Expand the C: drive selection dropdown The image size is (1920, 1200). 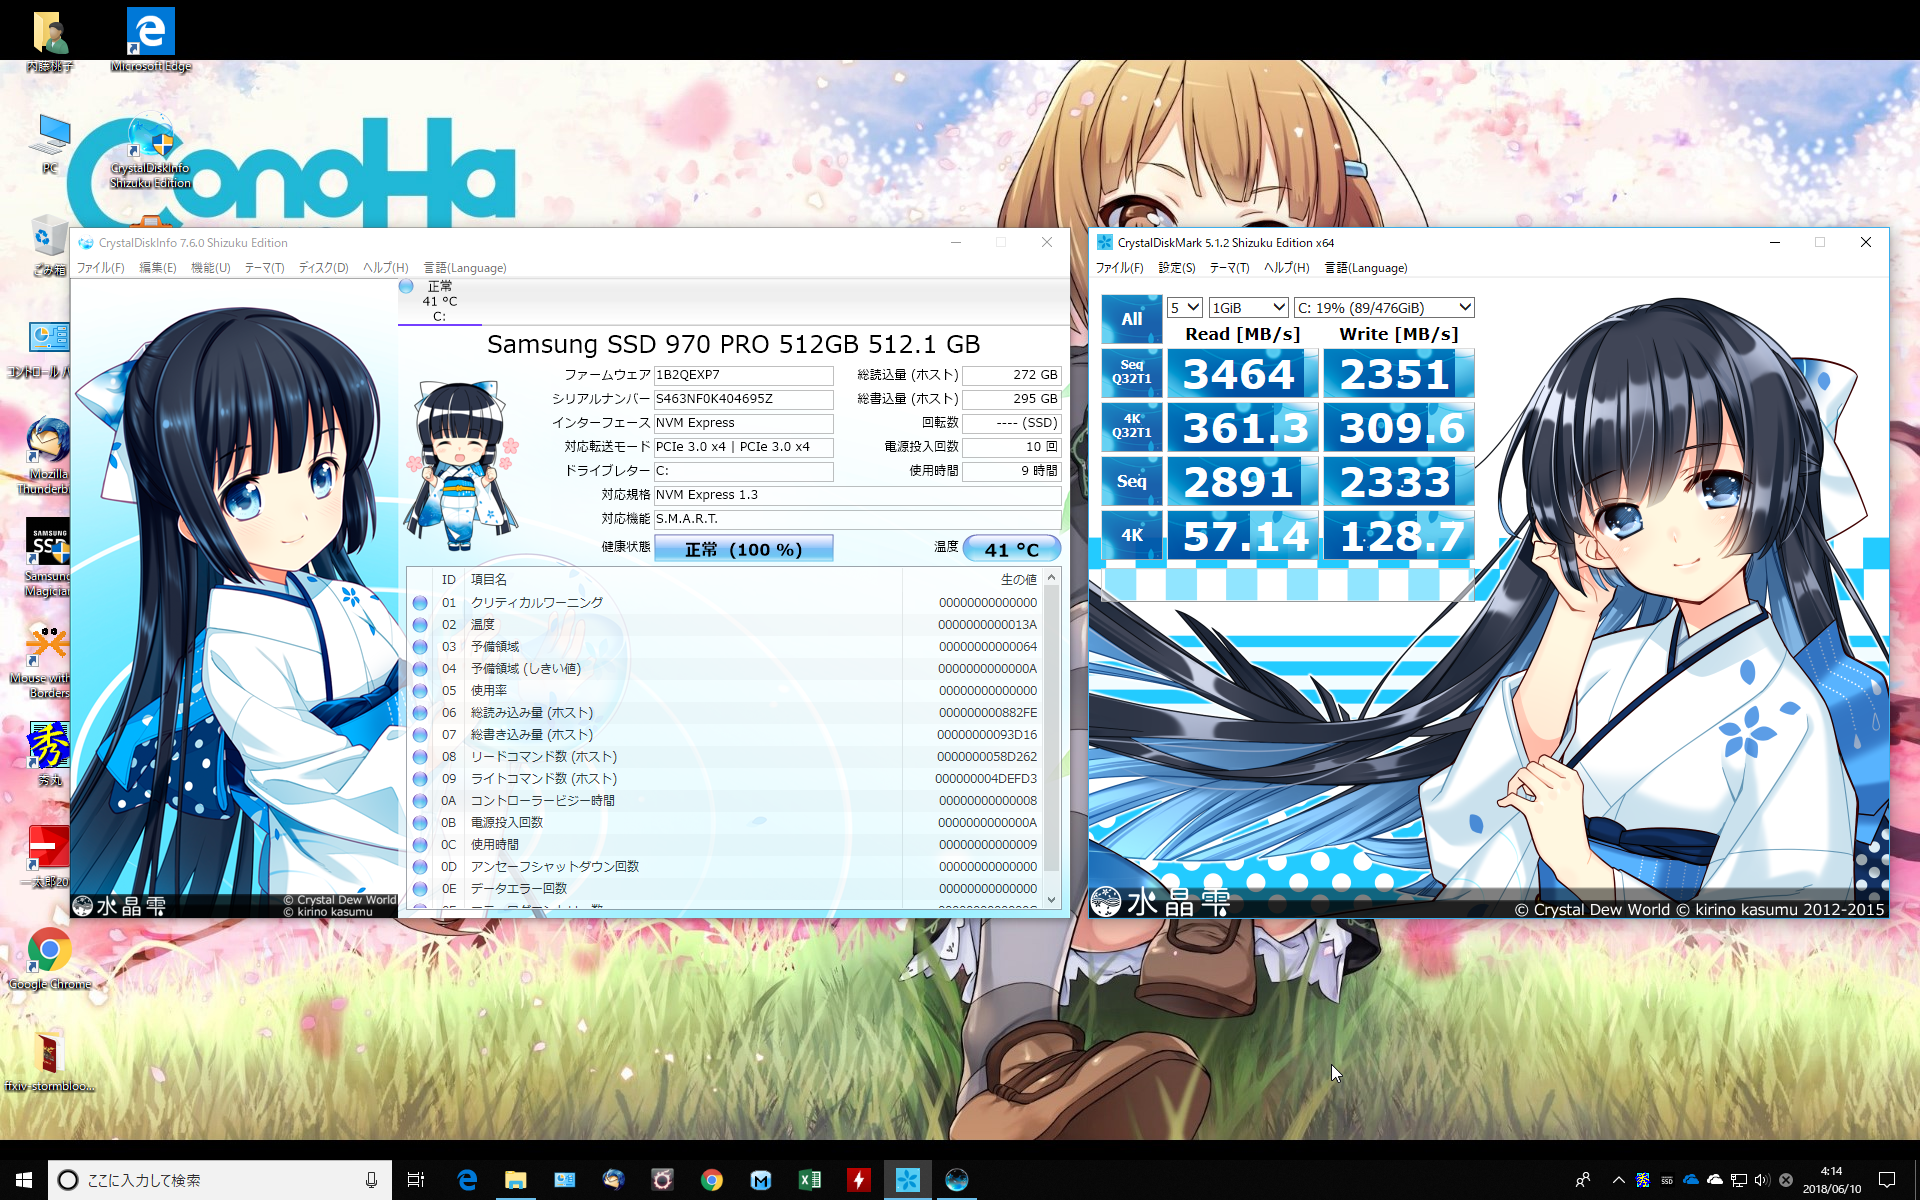pos(1384,308)
